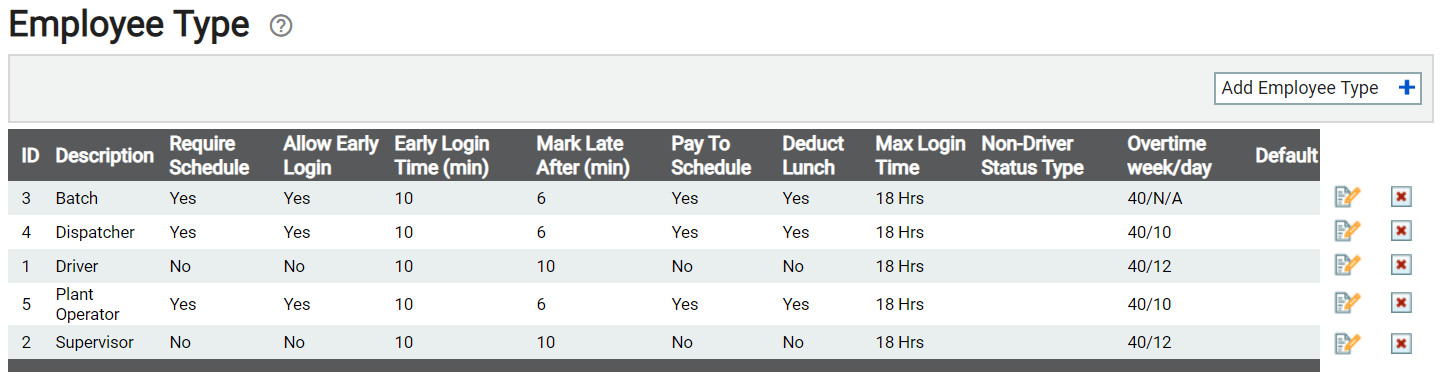Click the Default column header

pyautogui.click(x=1286, y=156)
